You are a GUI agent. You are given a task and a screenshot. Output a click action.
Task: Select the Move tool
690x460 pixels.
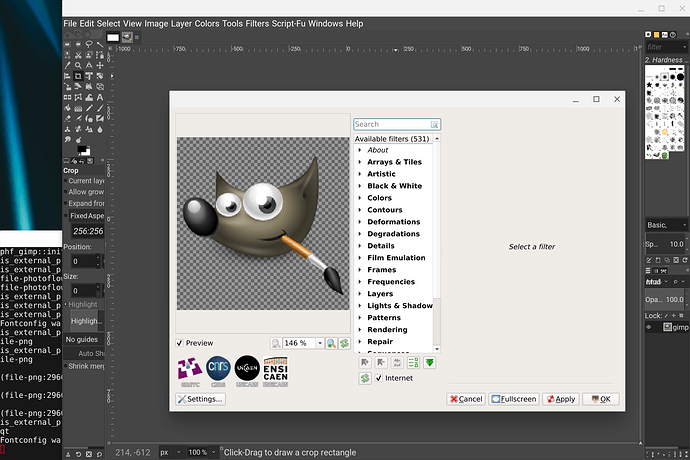point(100,65)
